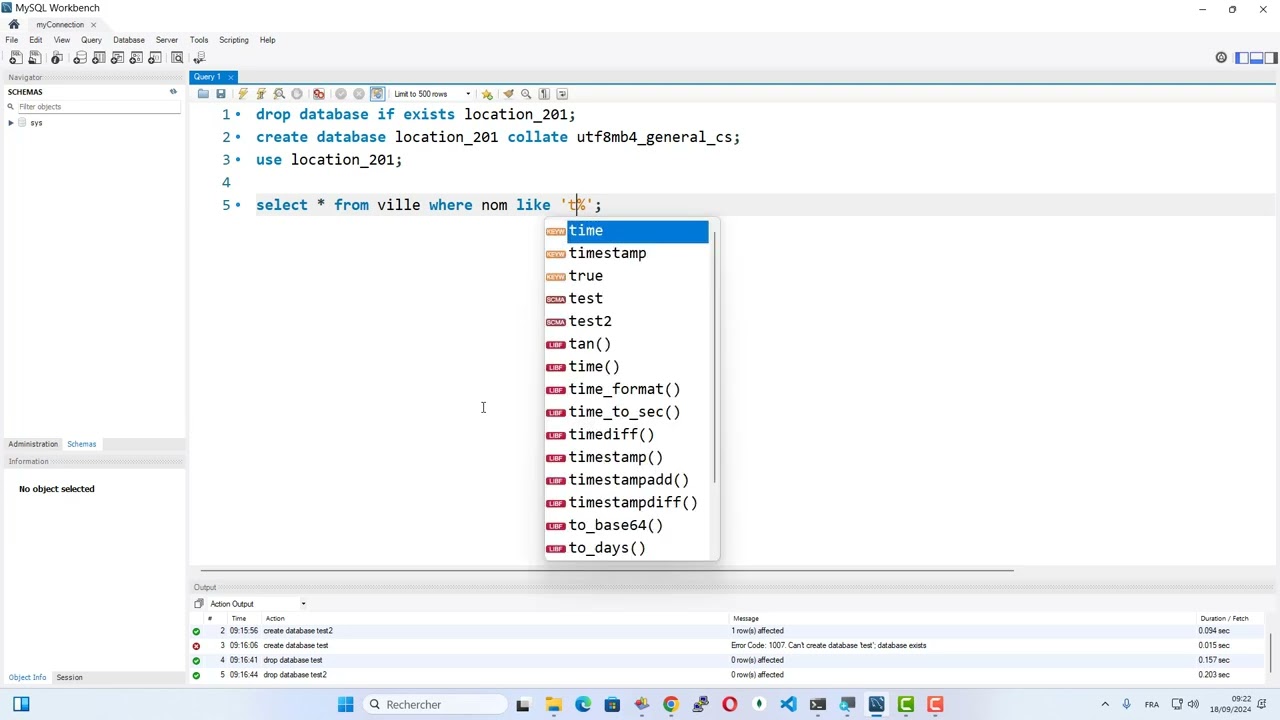Close the myConnection tab
The image size is (1280, 720).
click(x=94, y=25)
